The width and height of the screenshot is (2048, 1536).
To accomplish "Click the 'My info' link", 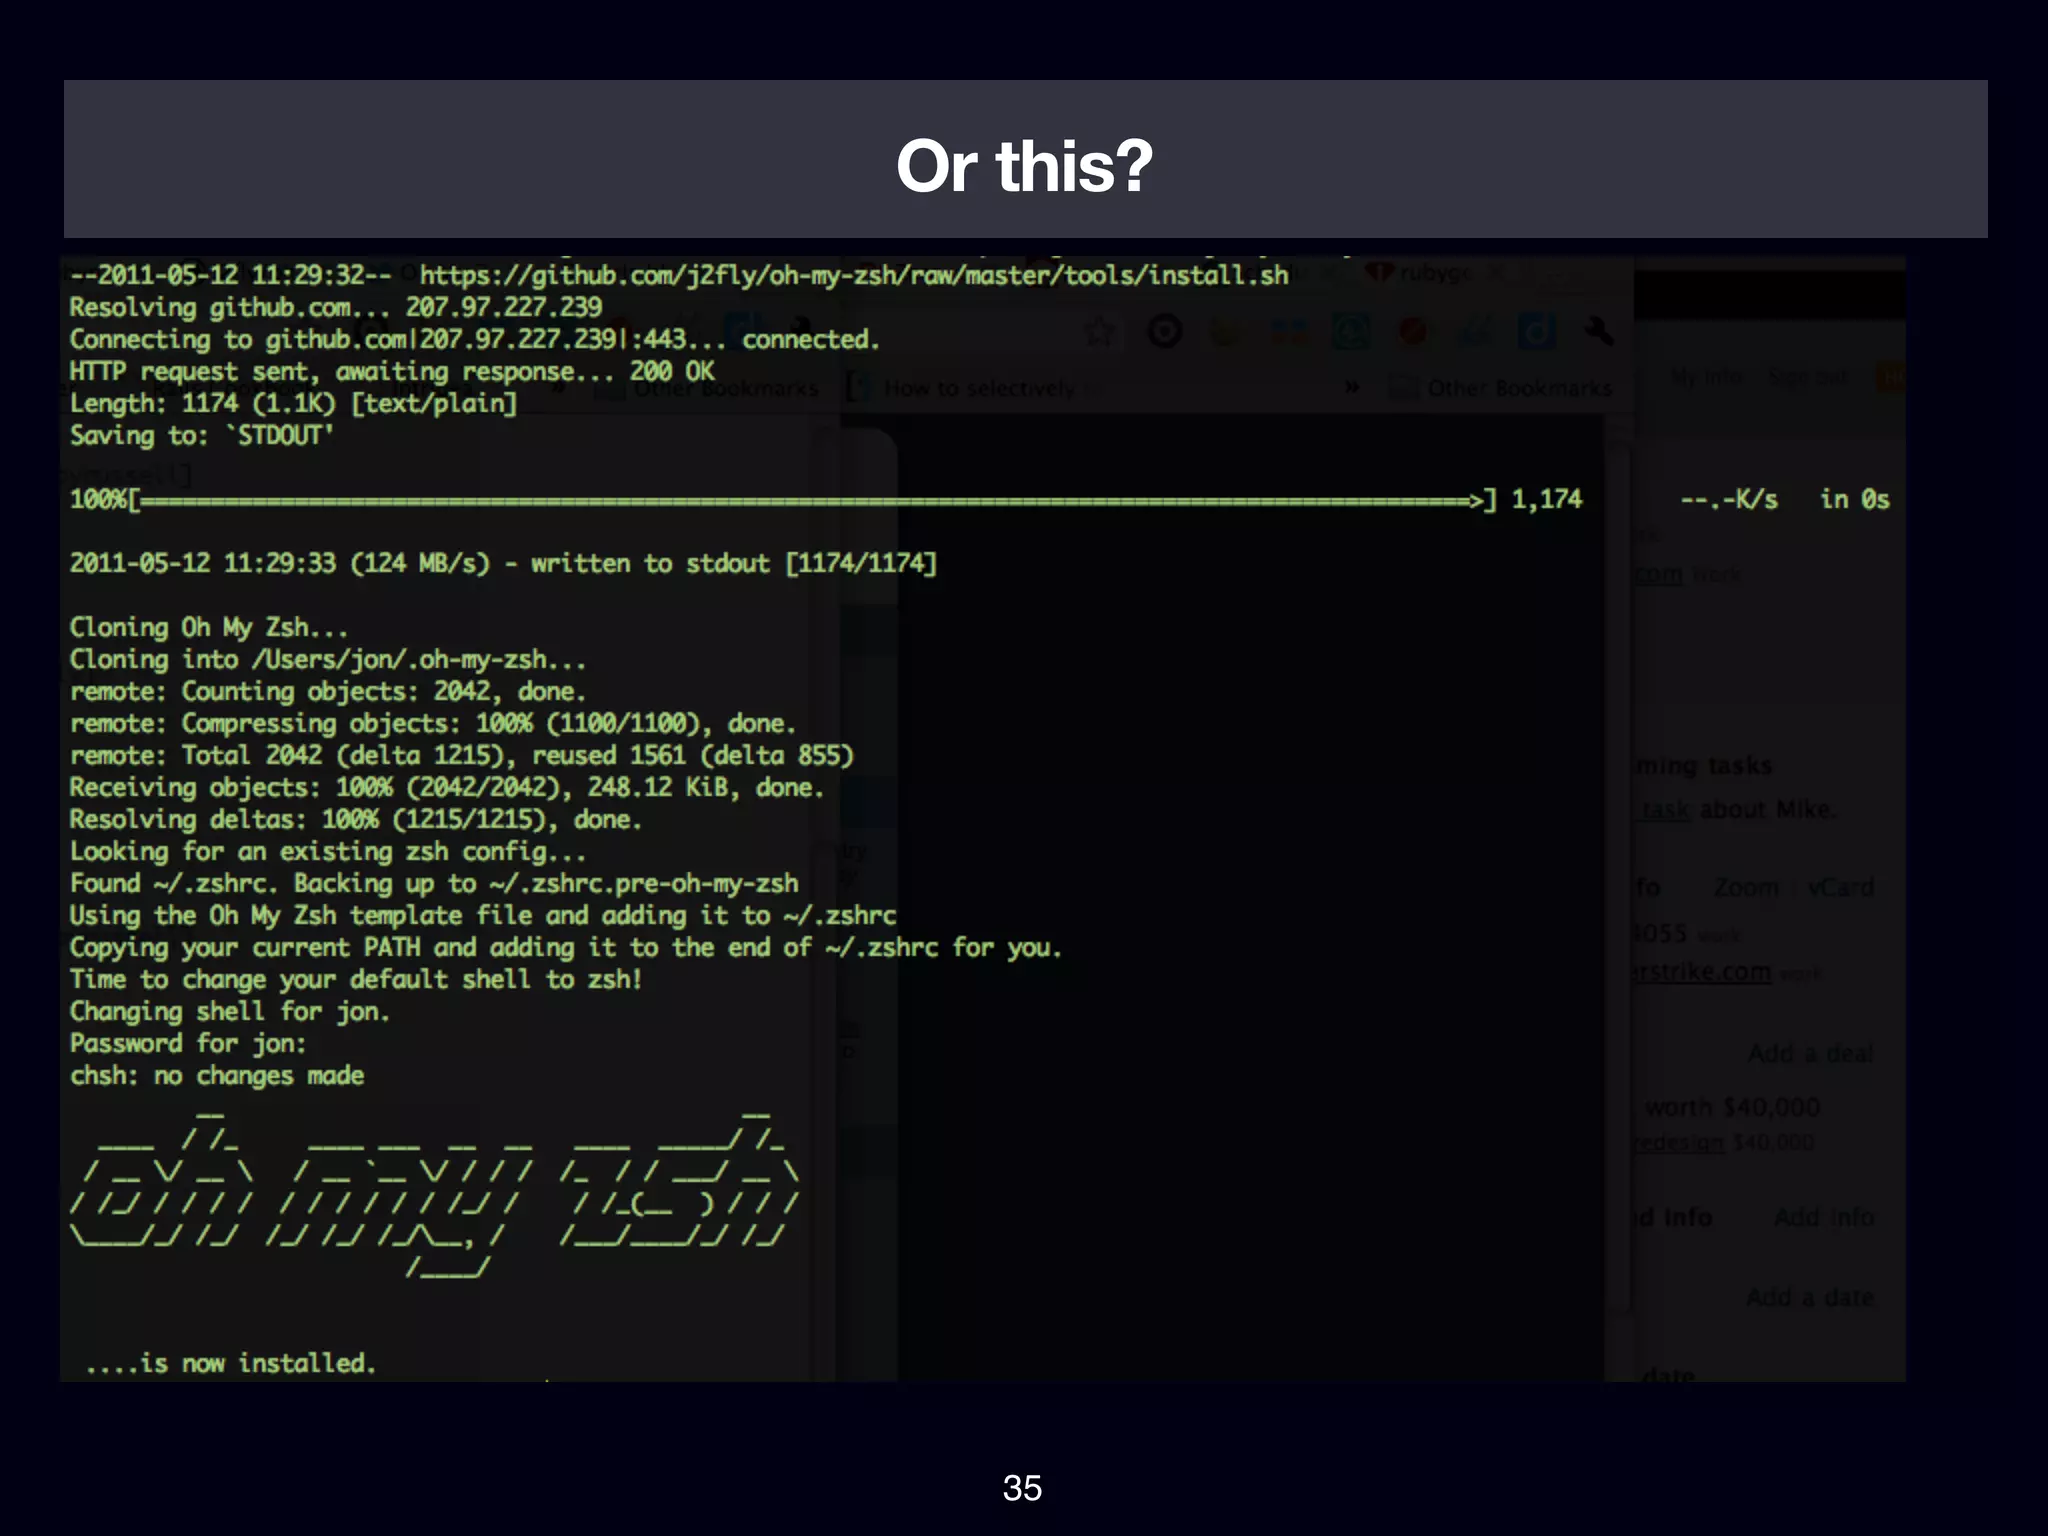I will point(1706,378).
